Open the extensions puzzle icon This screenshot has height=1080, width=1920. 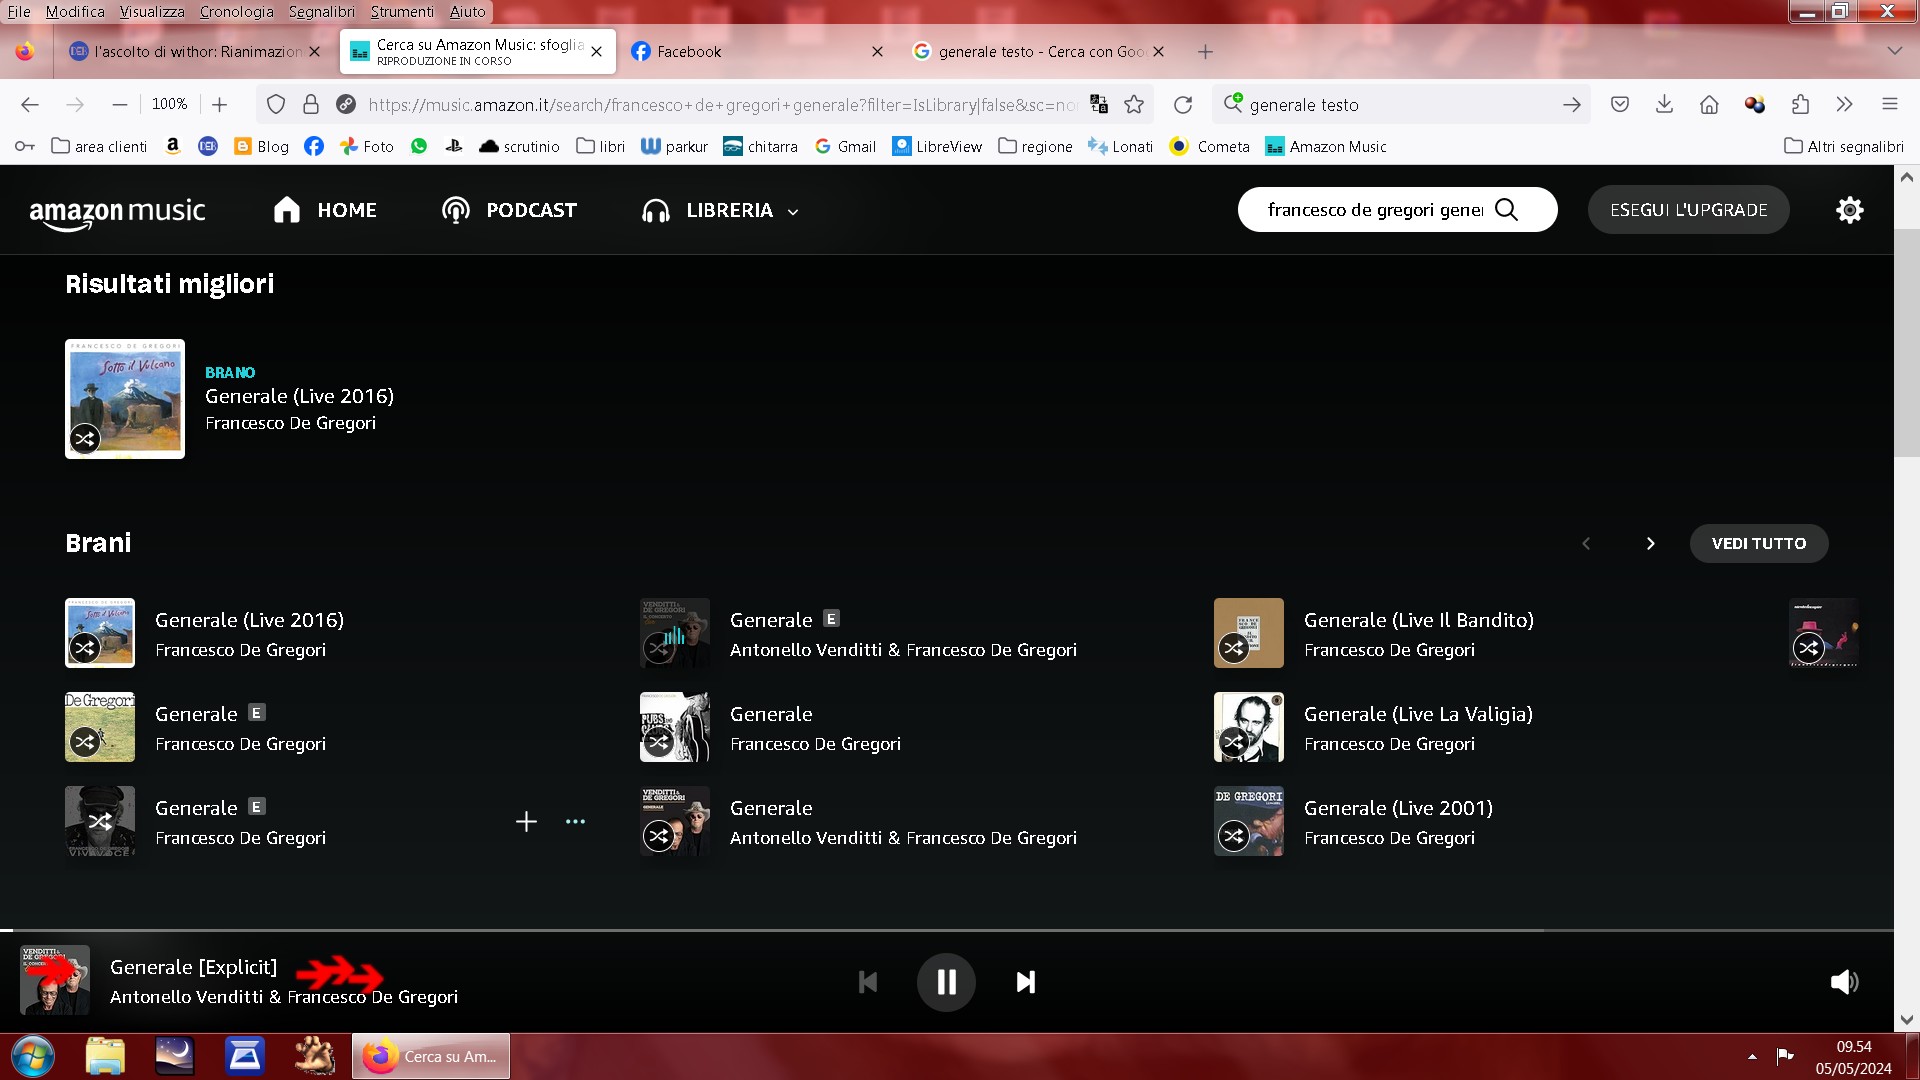tap(1800, 104)
